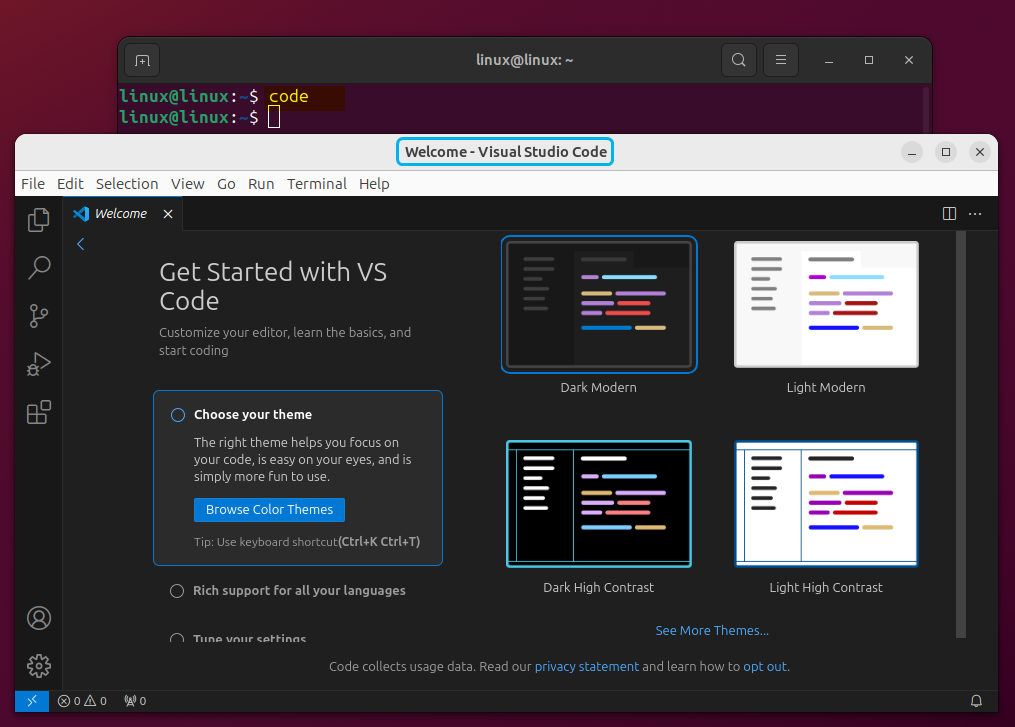
Task: Click the remote indicator in status bar
Action: coord(31,701)
